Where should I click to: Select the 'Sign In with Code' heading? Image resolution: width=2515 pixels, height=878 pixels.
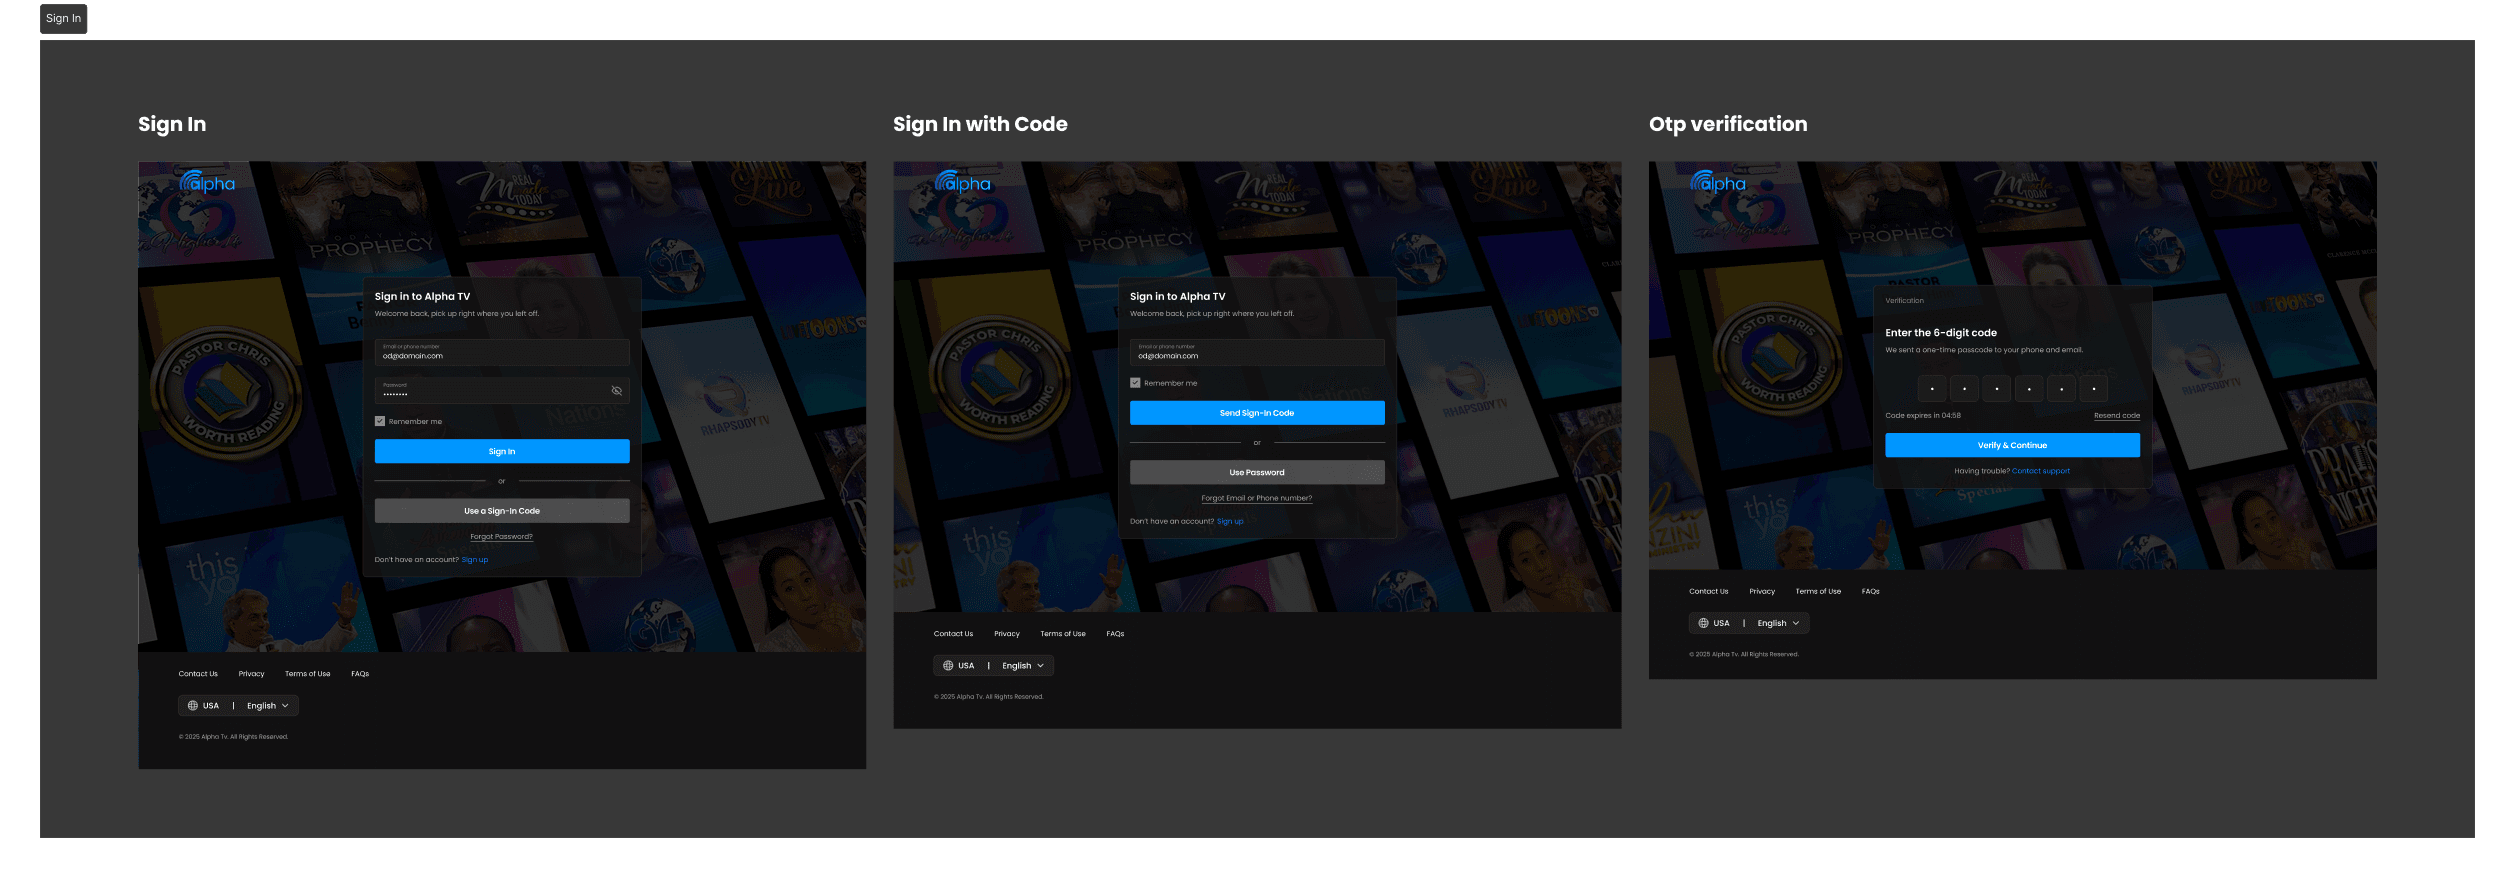(x=980, y=124)
